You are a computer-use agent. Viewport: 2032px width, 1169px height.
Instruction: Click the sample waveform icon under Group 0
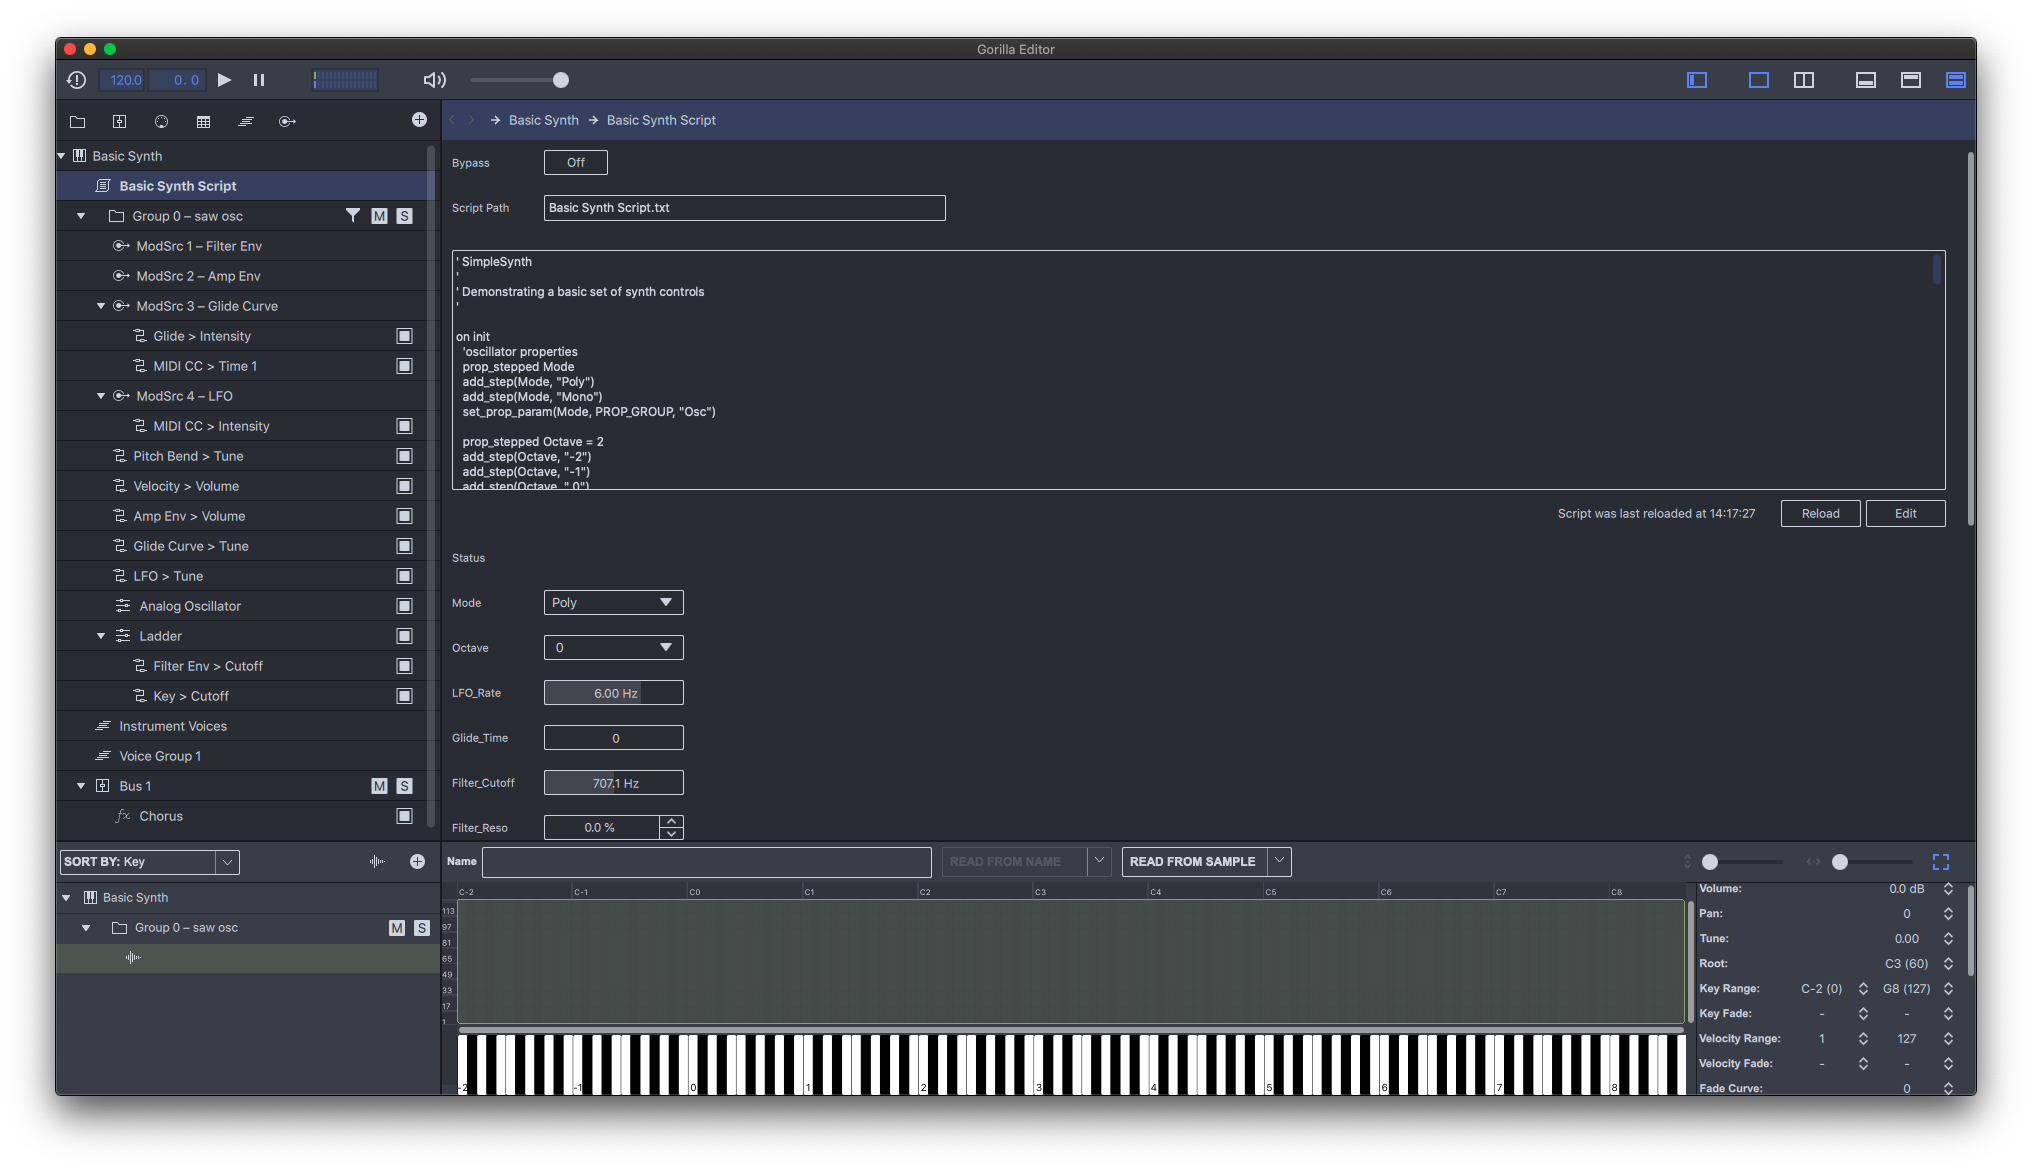(133, 957)
